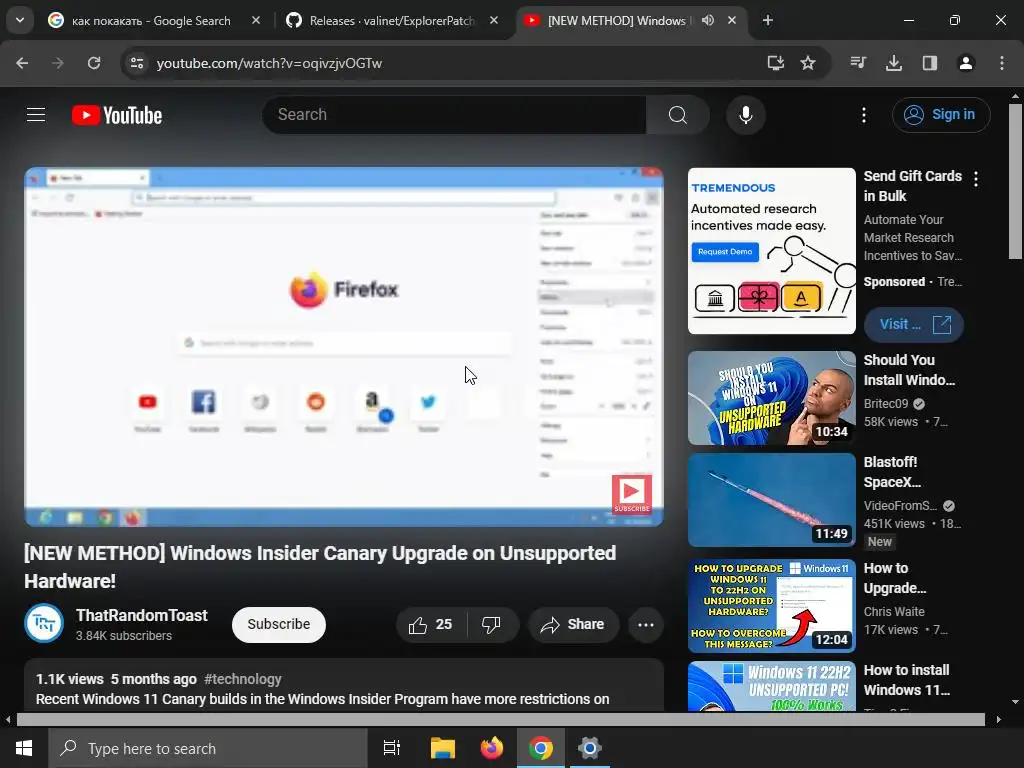The height and width of the screenshot is (768, 1024).
Task: Go back to previous page
Action: [x=22, y=63]
